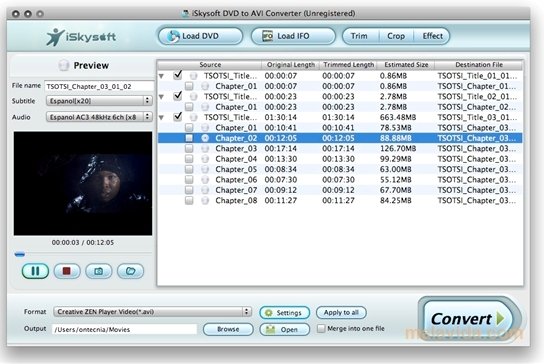544x364 pixels.
Task: Click the Settings gear icon
Action: pos(269,313)
